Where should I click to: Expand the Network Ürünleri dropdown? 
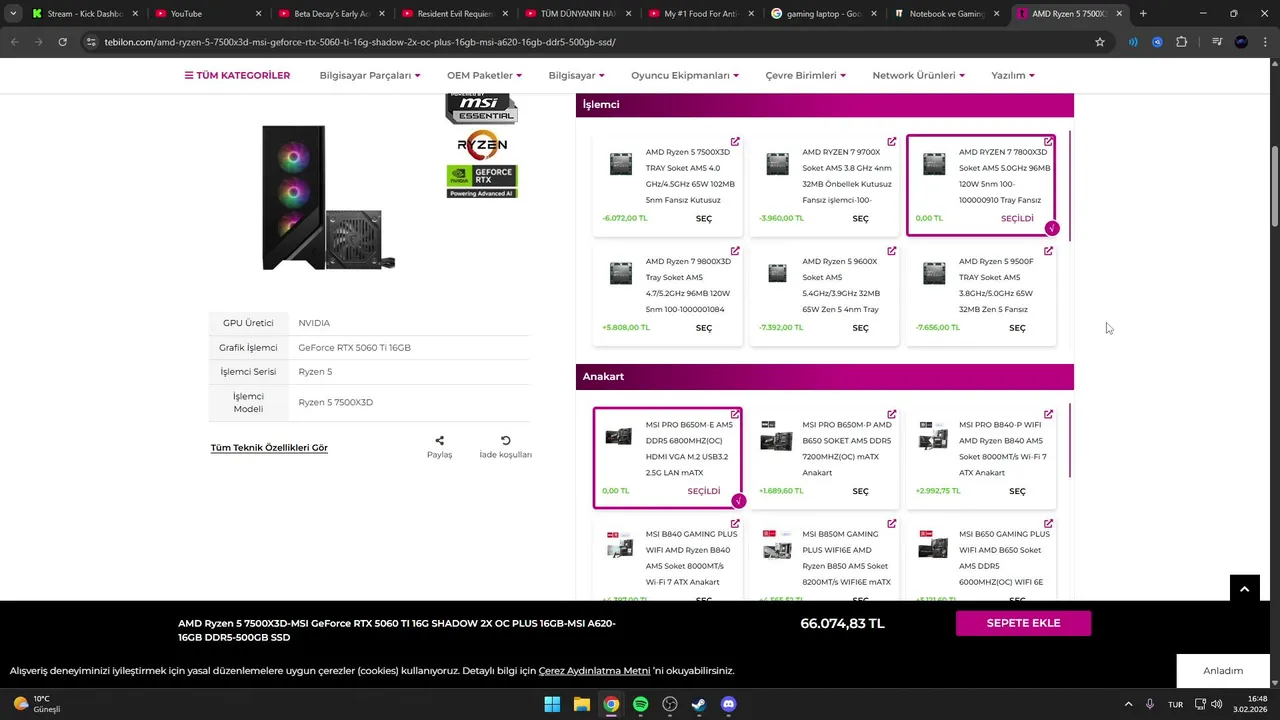[919, 75]
